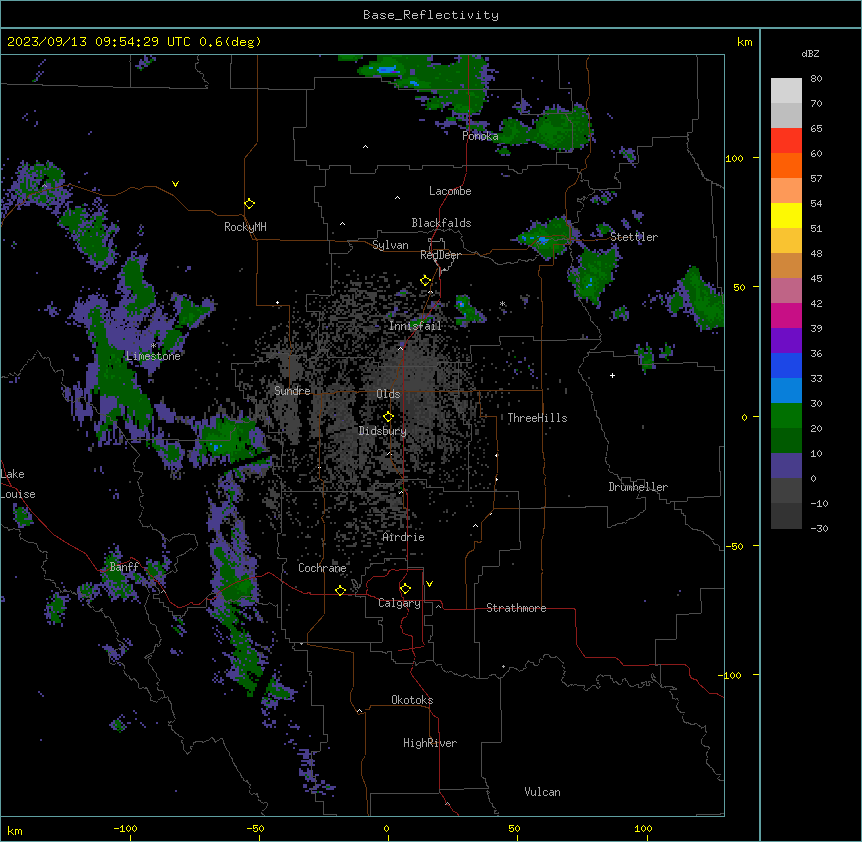Click the RockyMH label

coord(245,227)
